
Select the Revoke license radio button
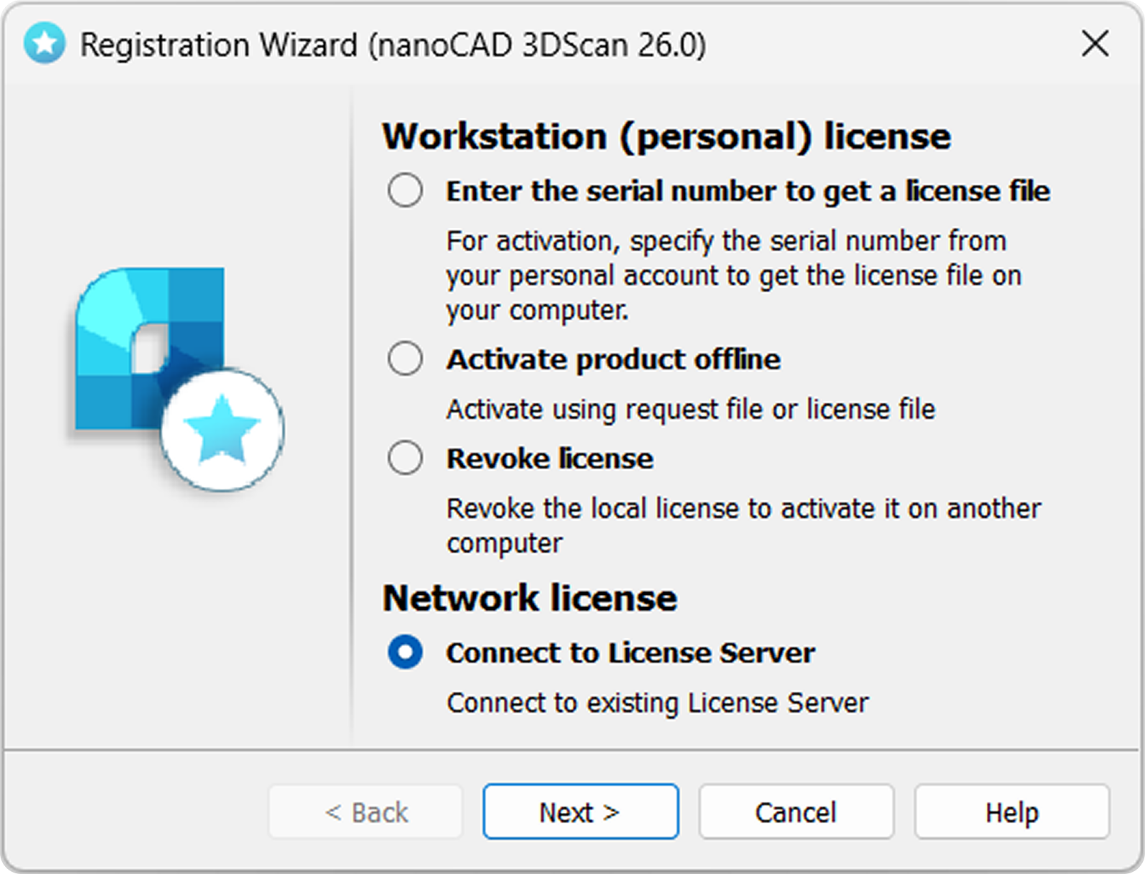point(405,459)
